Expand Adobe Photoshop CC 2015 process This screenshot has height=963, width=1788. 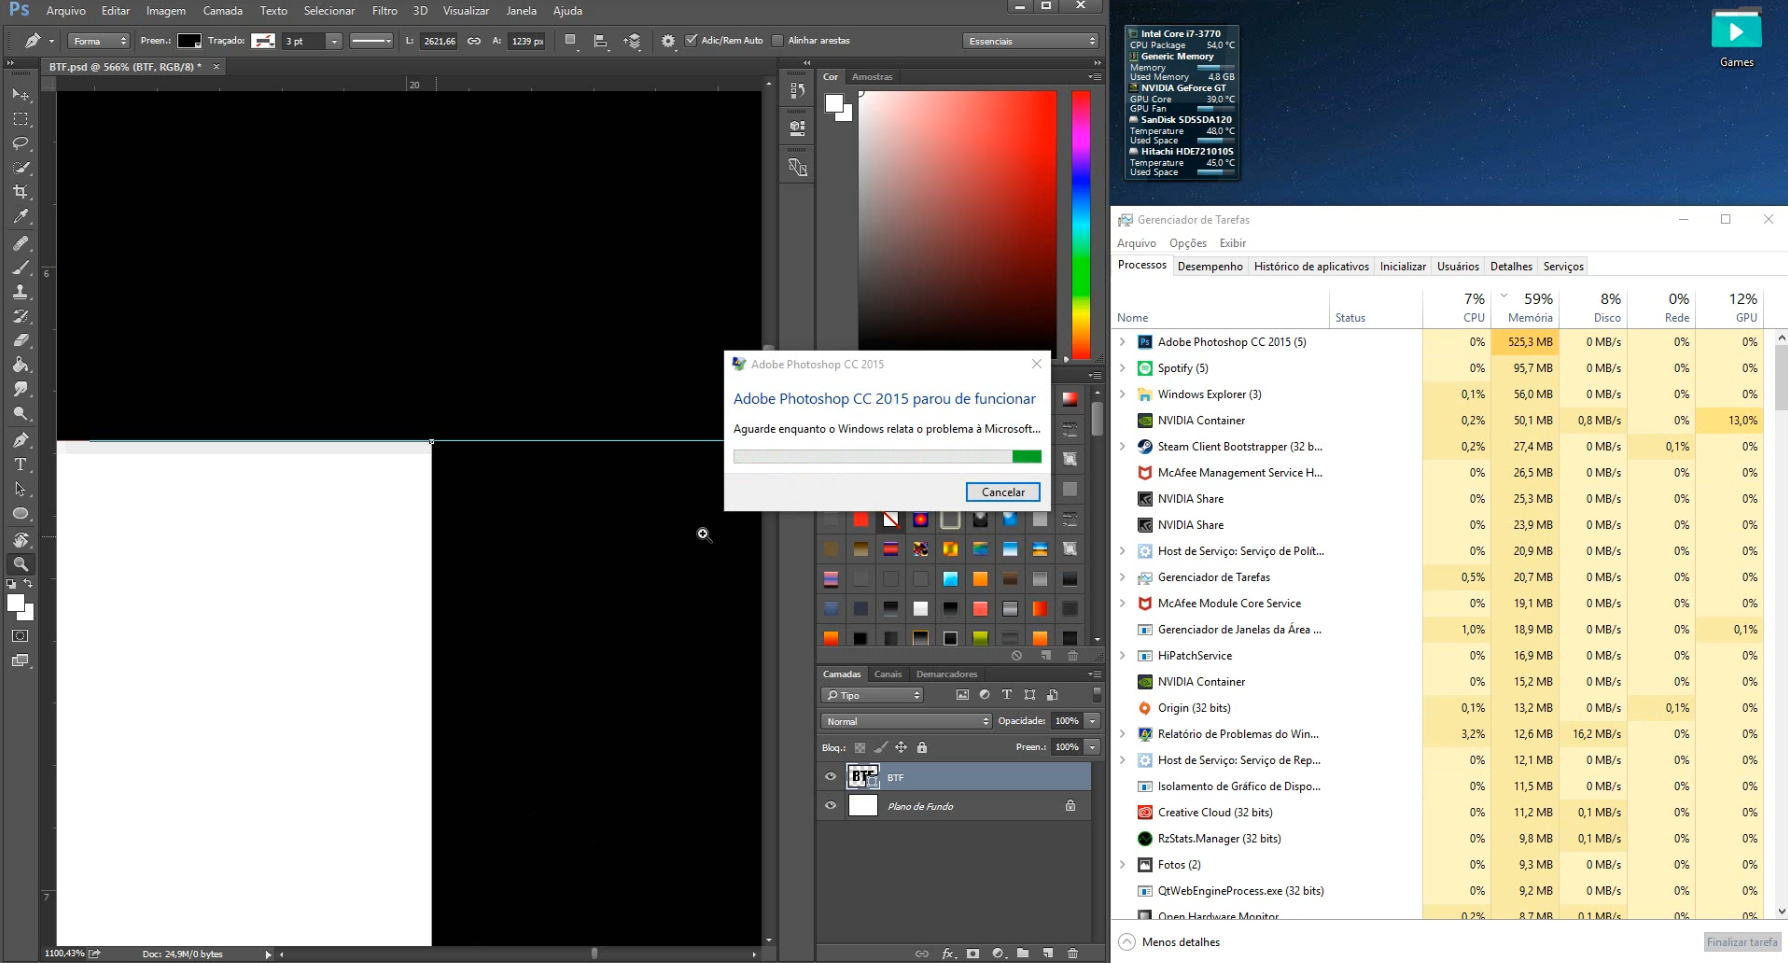tap(1123, 342)
